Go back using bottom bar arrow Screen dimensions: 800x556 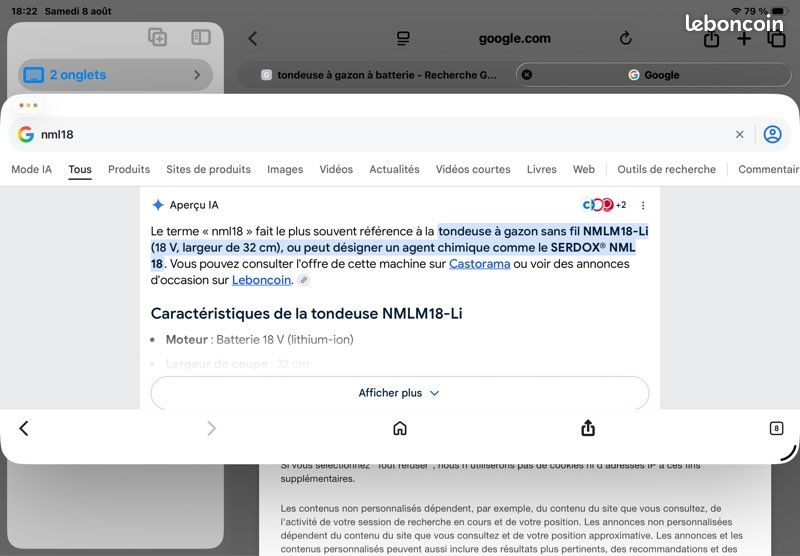[x=24, y=428]
